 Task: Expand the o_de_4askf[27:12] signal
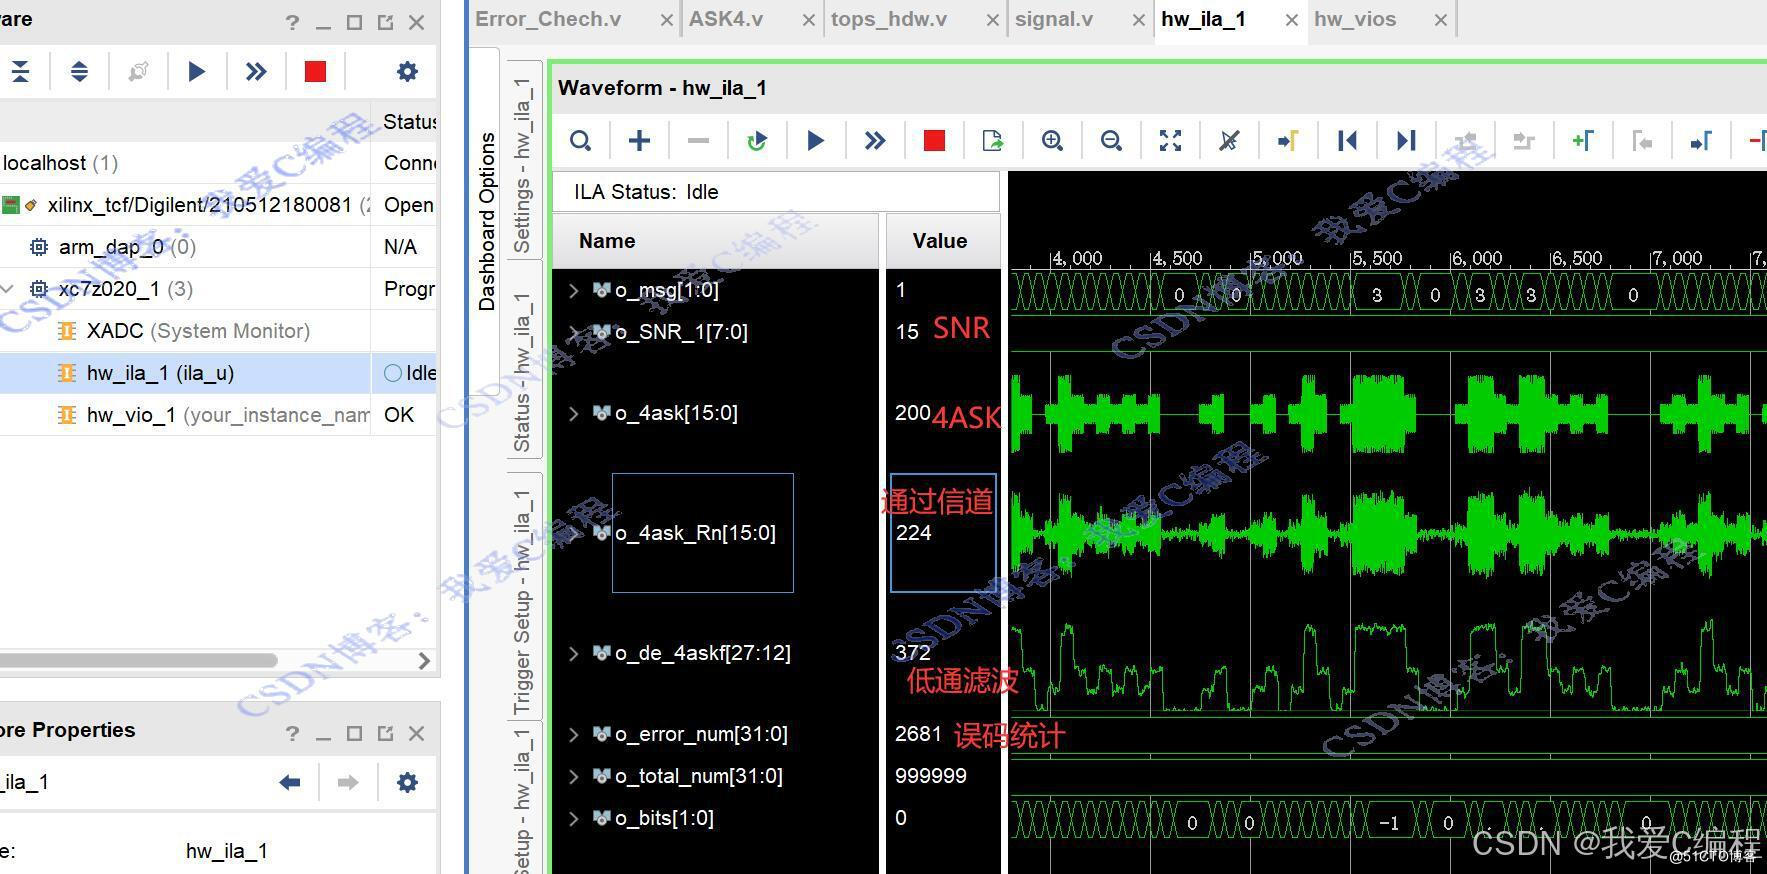(573, 653)
